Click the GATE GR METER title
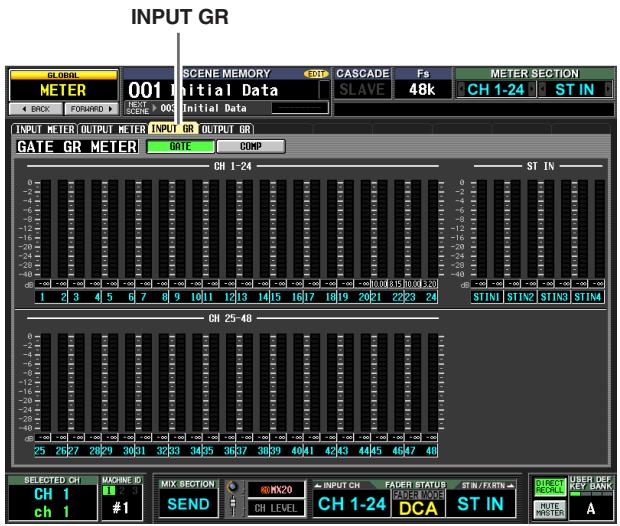The height and width of the screenshot is (526, 620). pyautogui.click(x=78, y=147)
